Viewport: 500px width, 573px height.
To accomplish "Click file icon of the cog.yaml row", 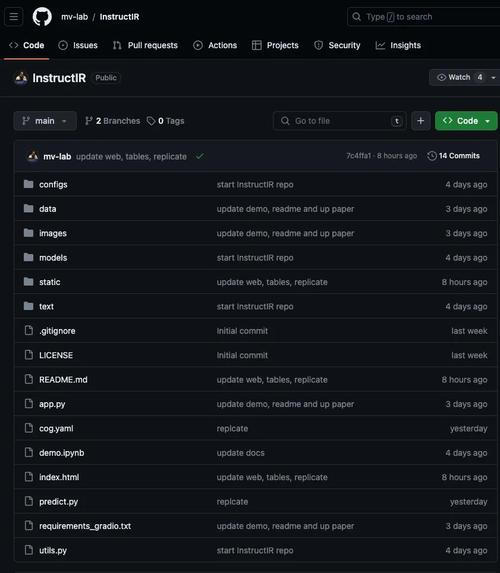I will point(29,428).
